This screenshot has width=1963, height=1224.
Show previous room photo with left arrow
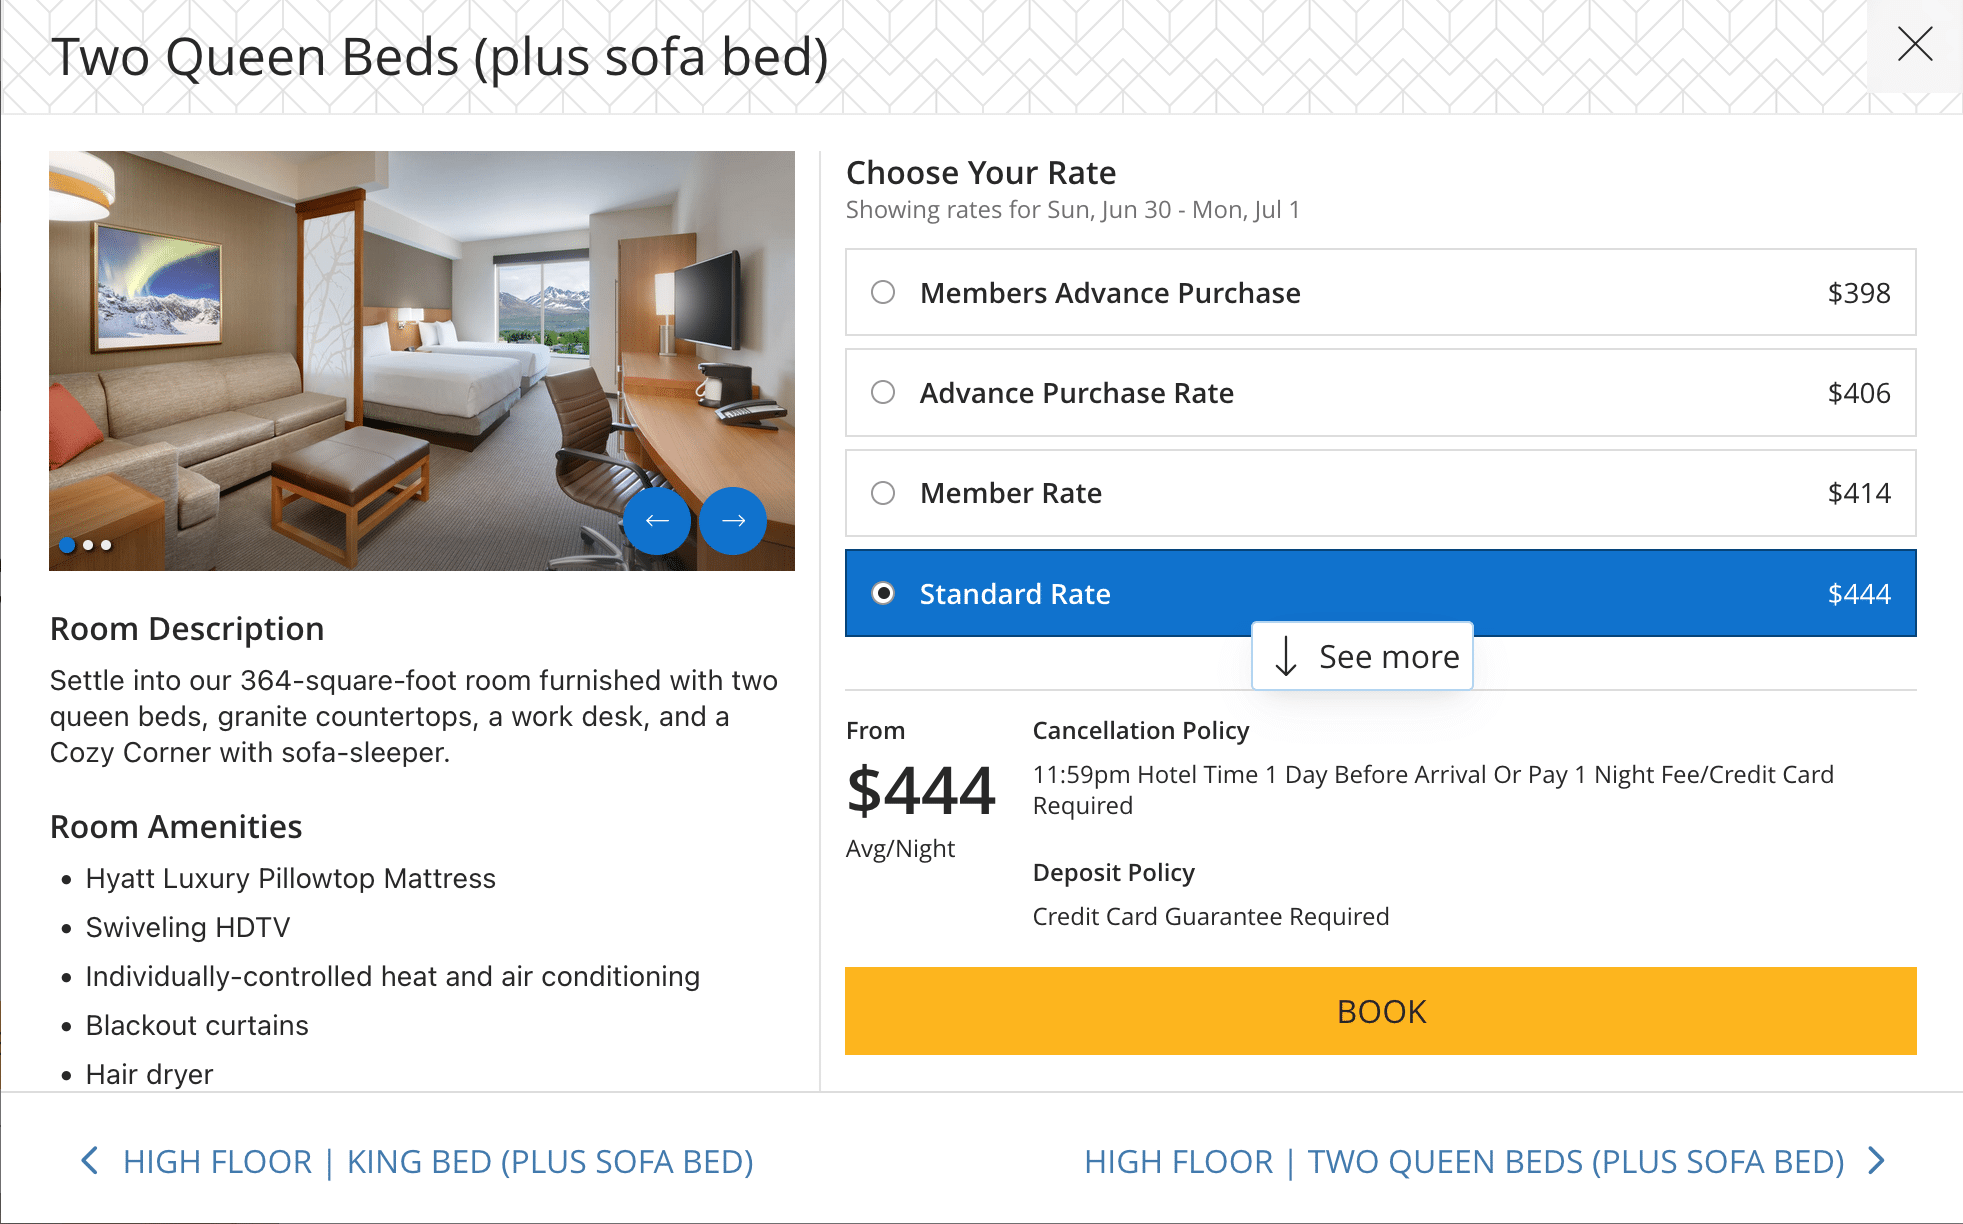pyautogui.click(x=657, y=521)
